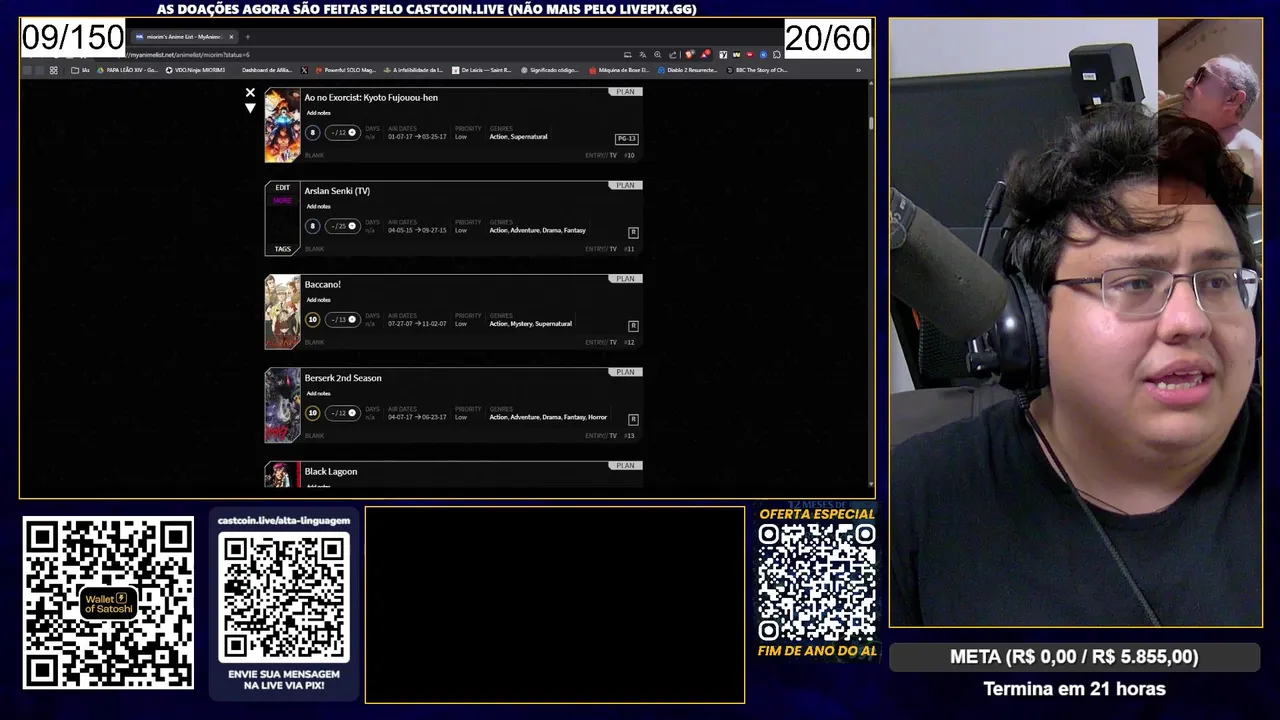The image size is (1280, 720).
Task: Increment episodes for Ao no Exorcist
Action: (x=352, y=132)
